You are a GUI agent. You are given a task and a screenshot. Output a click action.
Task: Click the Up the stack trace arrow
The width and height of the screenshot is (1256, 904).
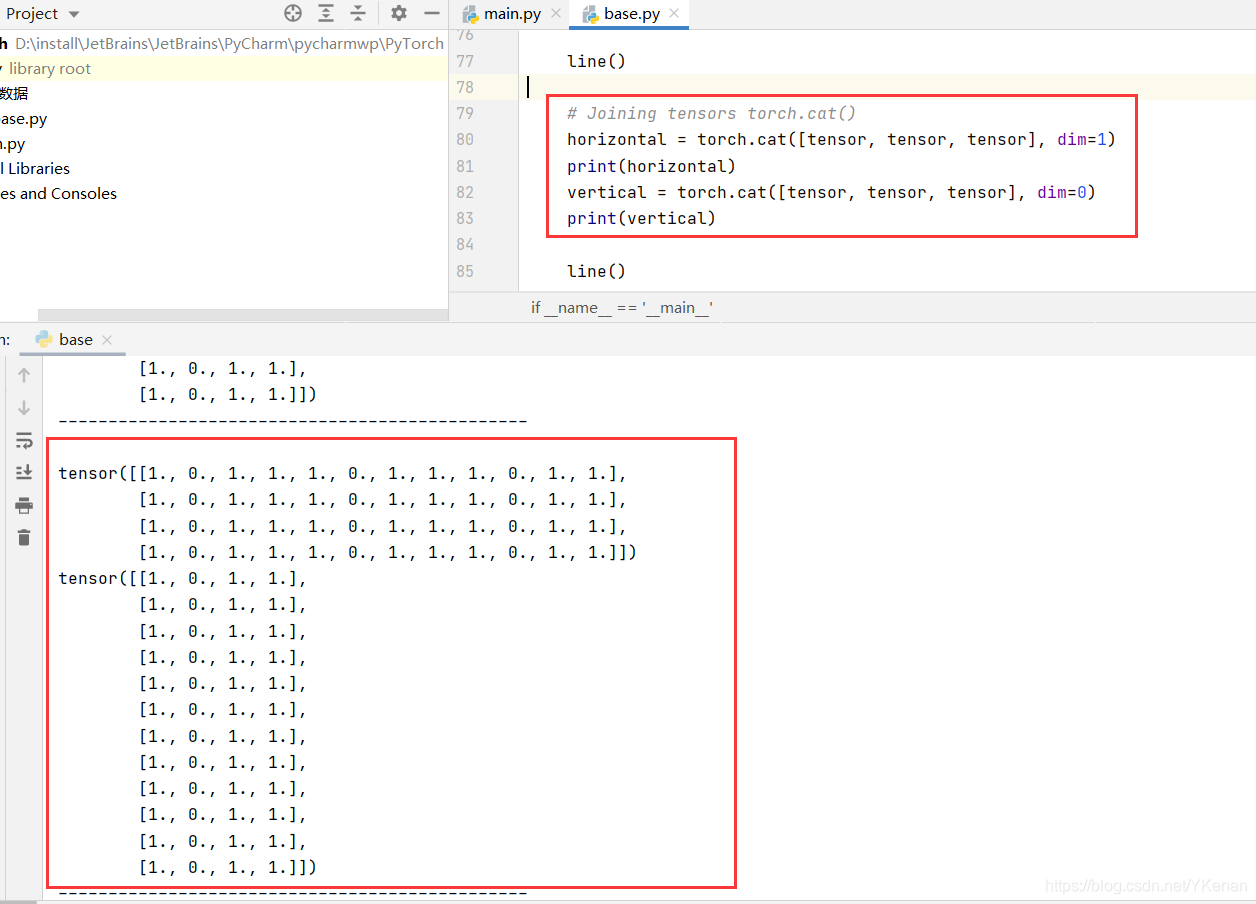click(24, 375)
